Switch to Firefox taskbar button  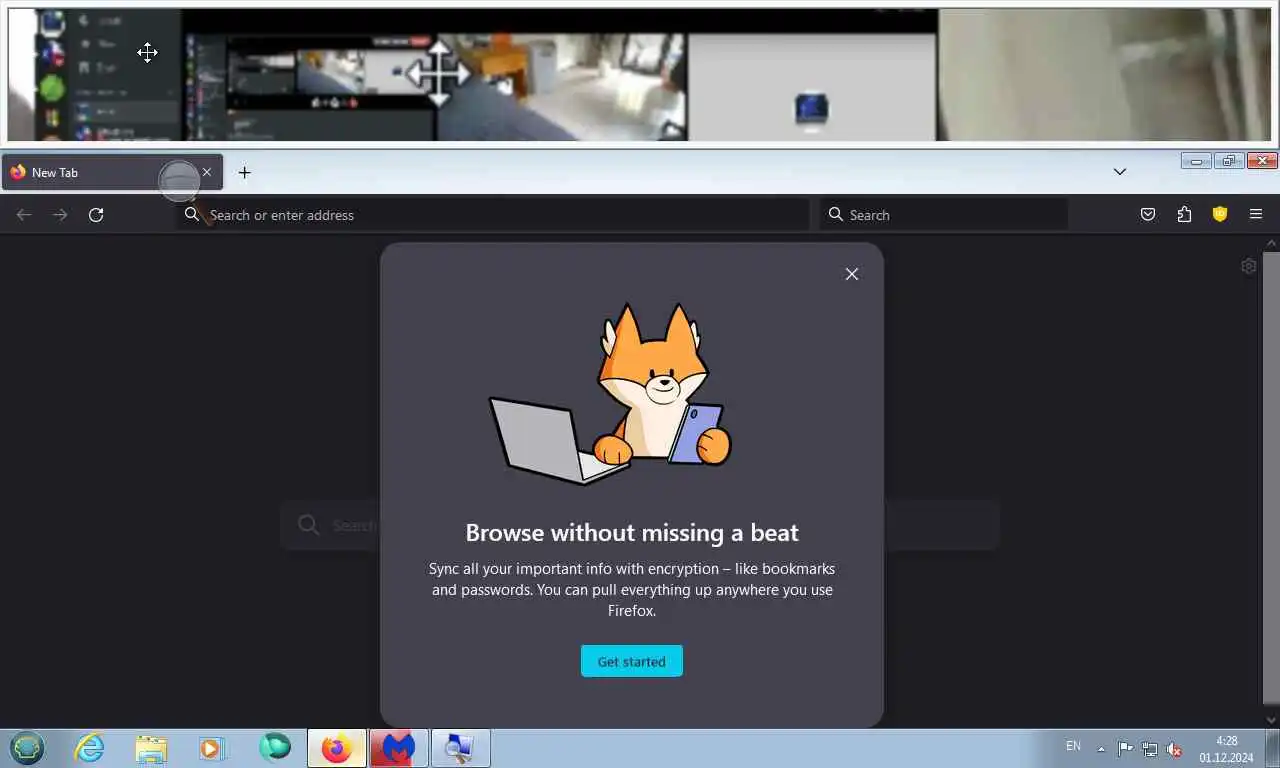click(x=337, y=748)
